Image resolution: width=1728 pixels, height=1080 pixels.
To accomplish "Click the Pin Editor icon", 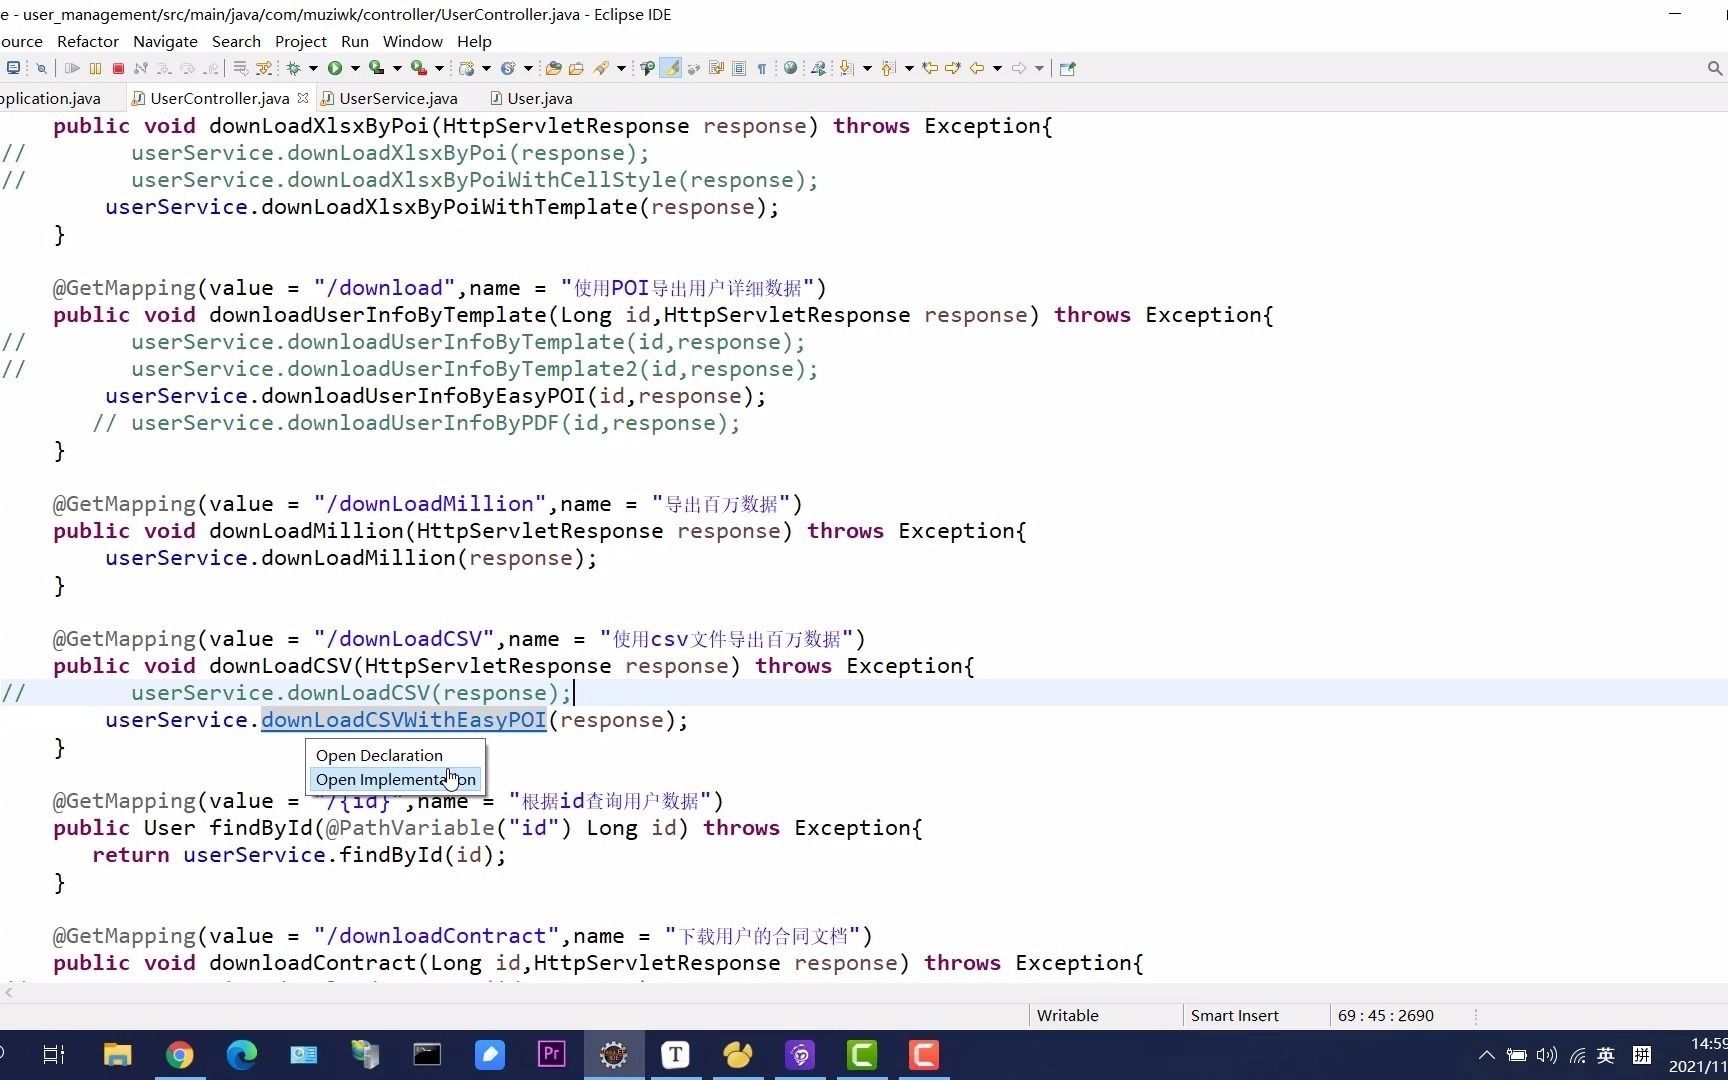I will 1068,68.
